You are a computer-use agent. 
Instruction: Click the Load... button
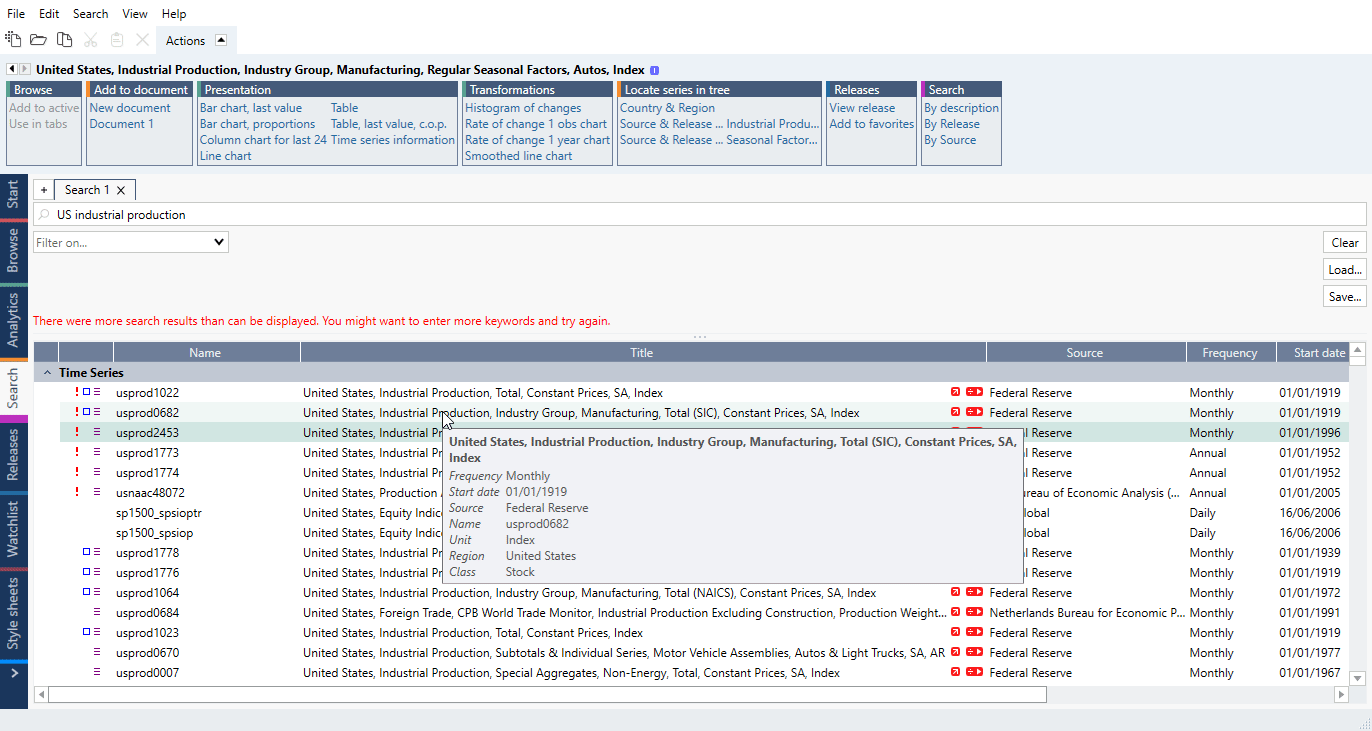tap(1345, 269)
